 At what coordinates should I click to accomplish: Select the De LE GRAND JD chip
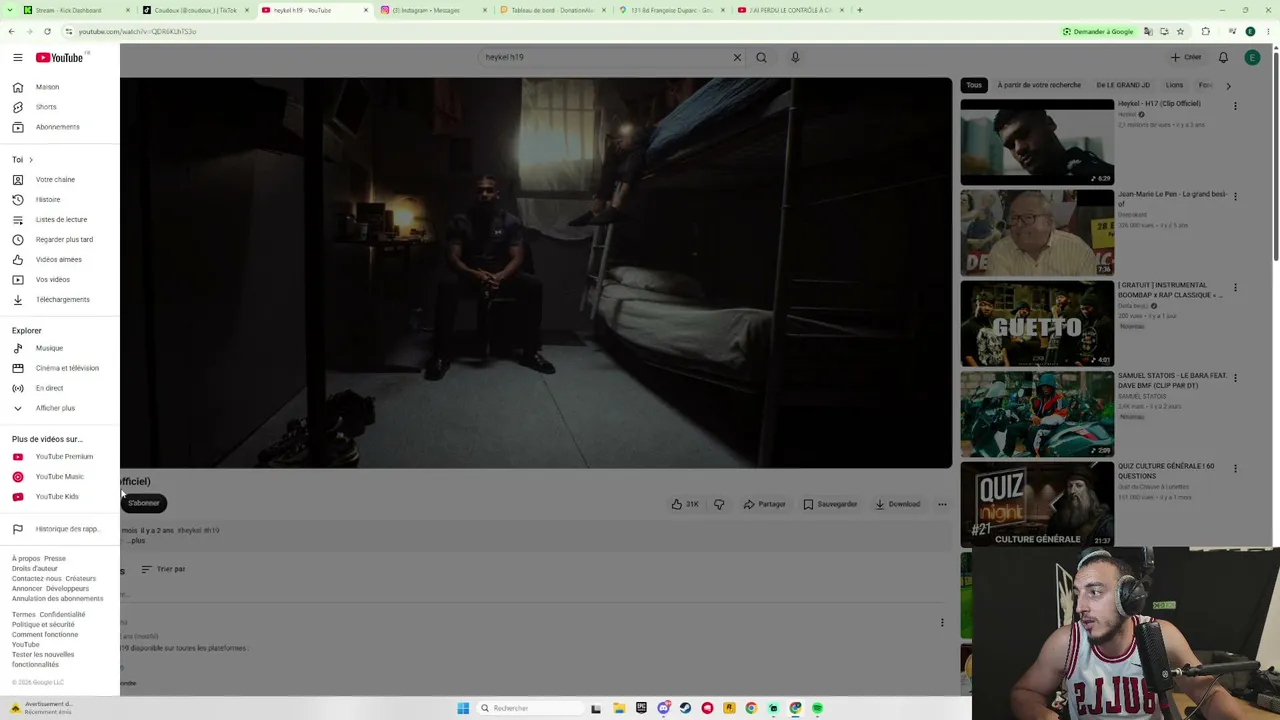pyautogui.click(x=1123, y=85)
